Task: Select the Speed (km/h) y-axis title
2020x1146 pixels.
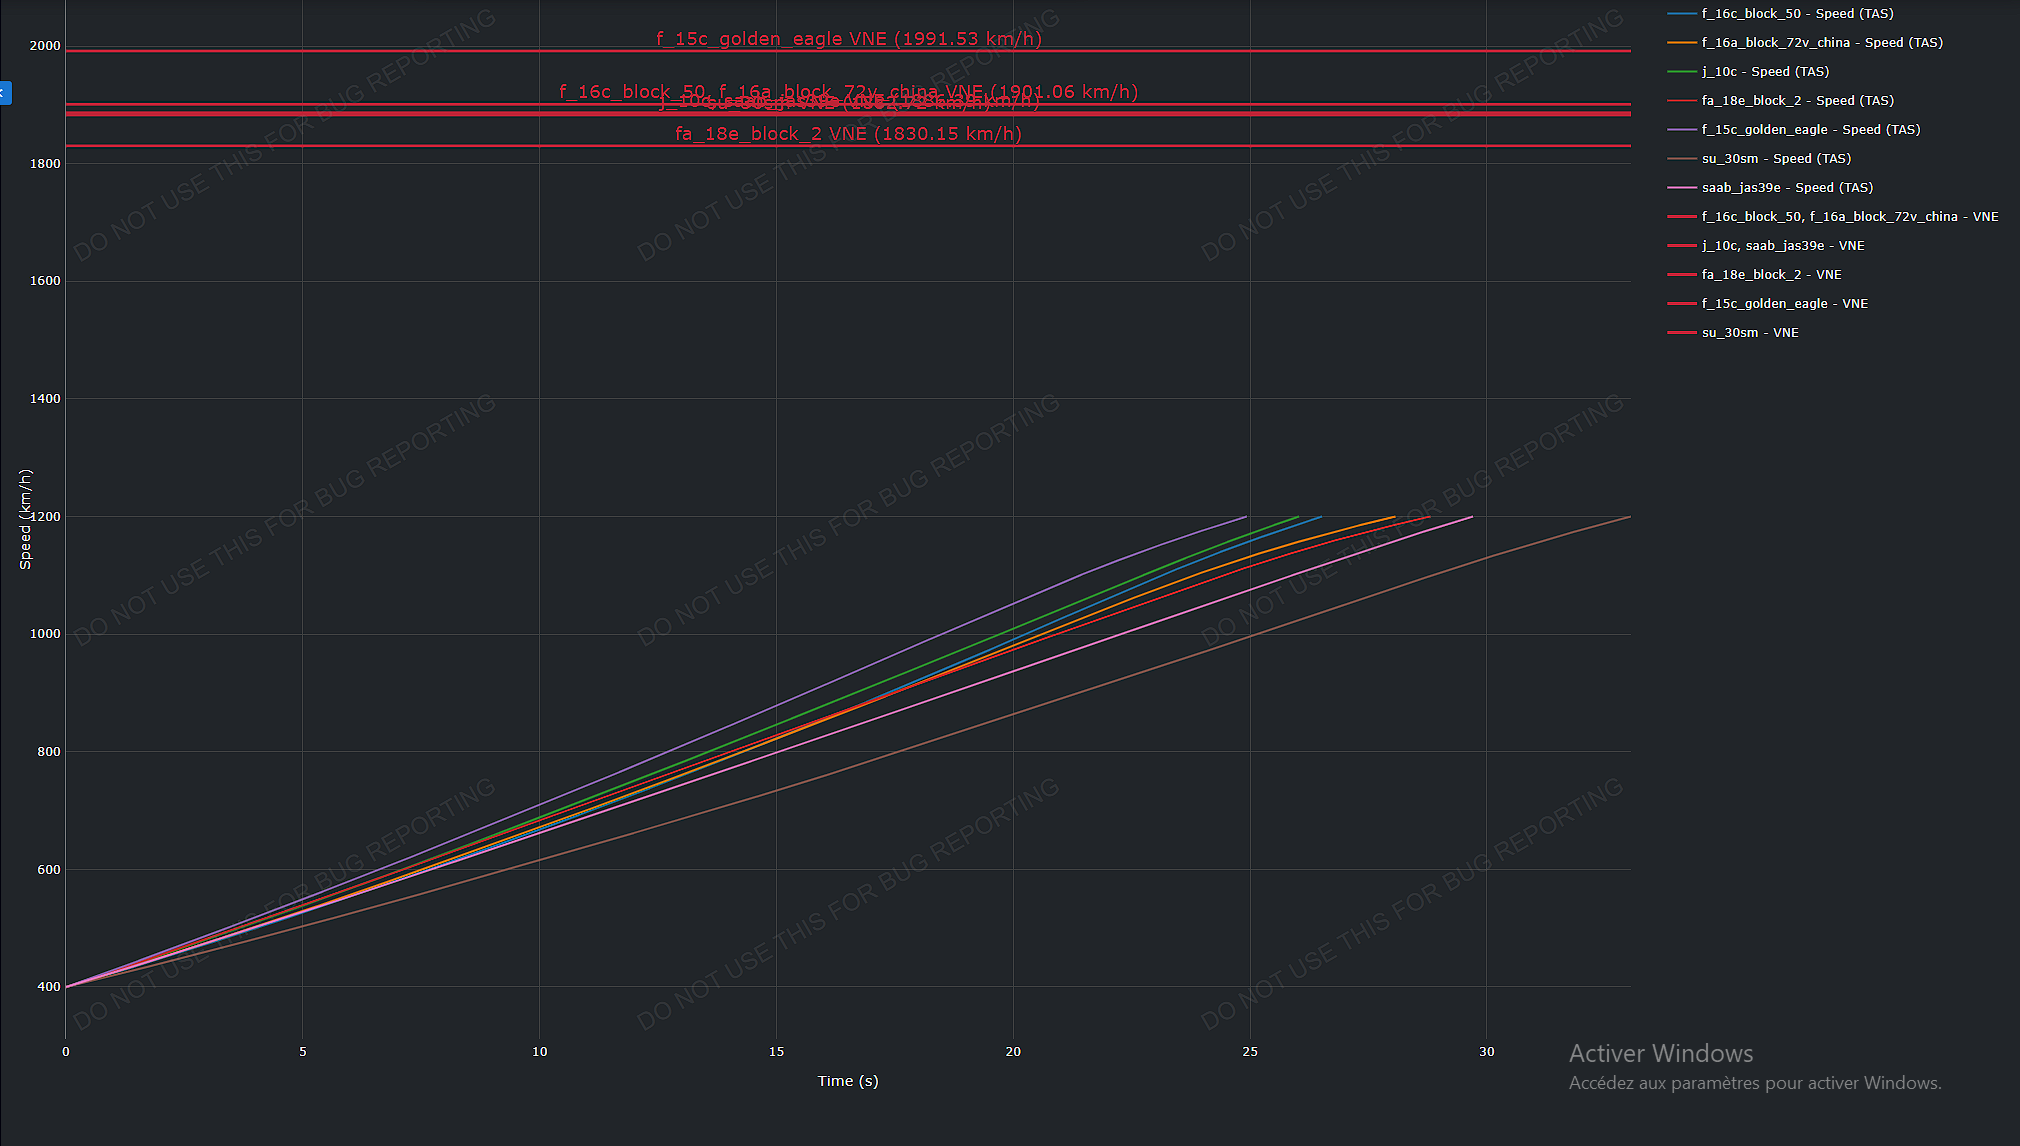Action: [25, 519]
